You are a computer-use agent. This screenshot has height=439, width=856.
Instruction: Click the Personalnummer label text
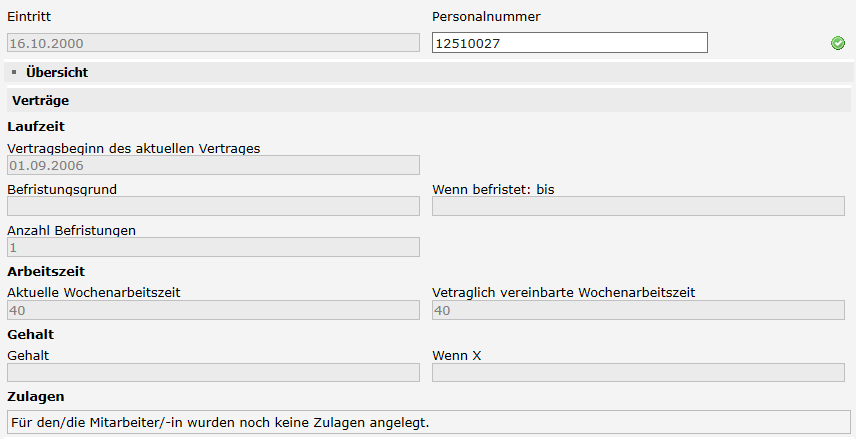[486, 16]
